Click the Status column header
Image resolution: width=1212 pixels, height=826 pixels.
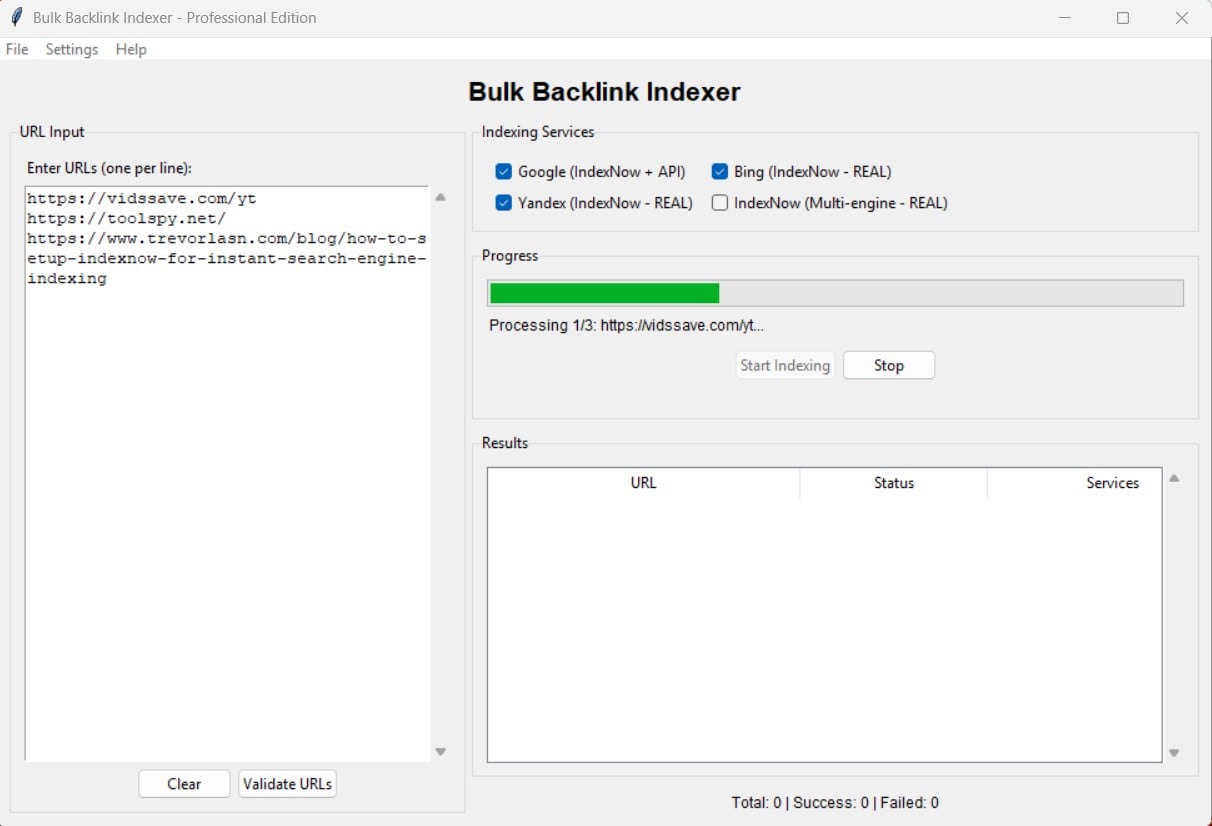[x=893, y=483]
